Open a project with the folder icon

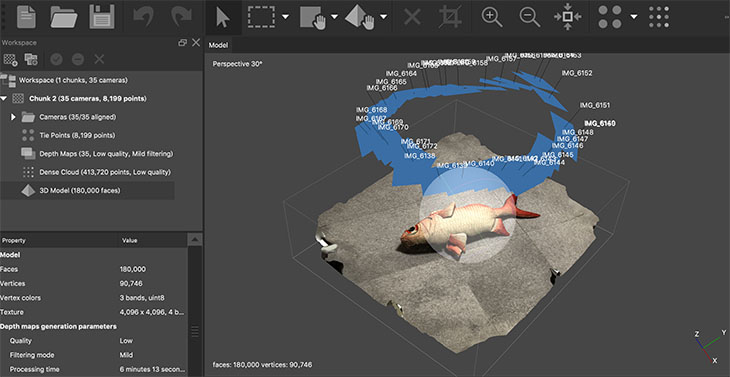pos(64,17)
